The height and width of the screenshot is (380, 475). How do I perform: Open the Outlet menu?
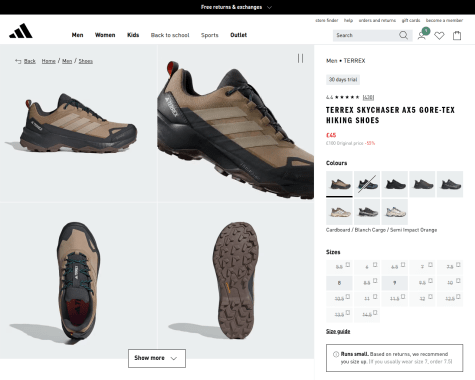coord(239,35)
